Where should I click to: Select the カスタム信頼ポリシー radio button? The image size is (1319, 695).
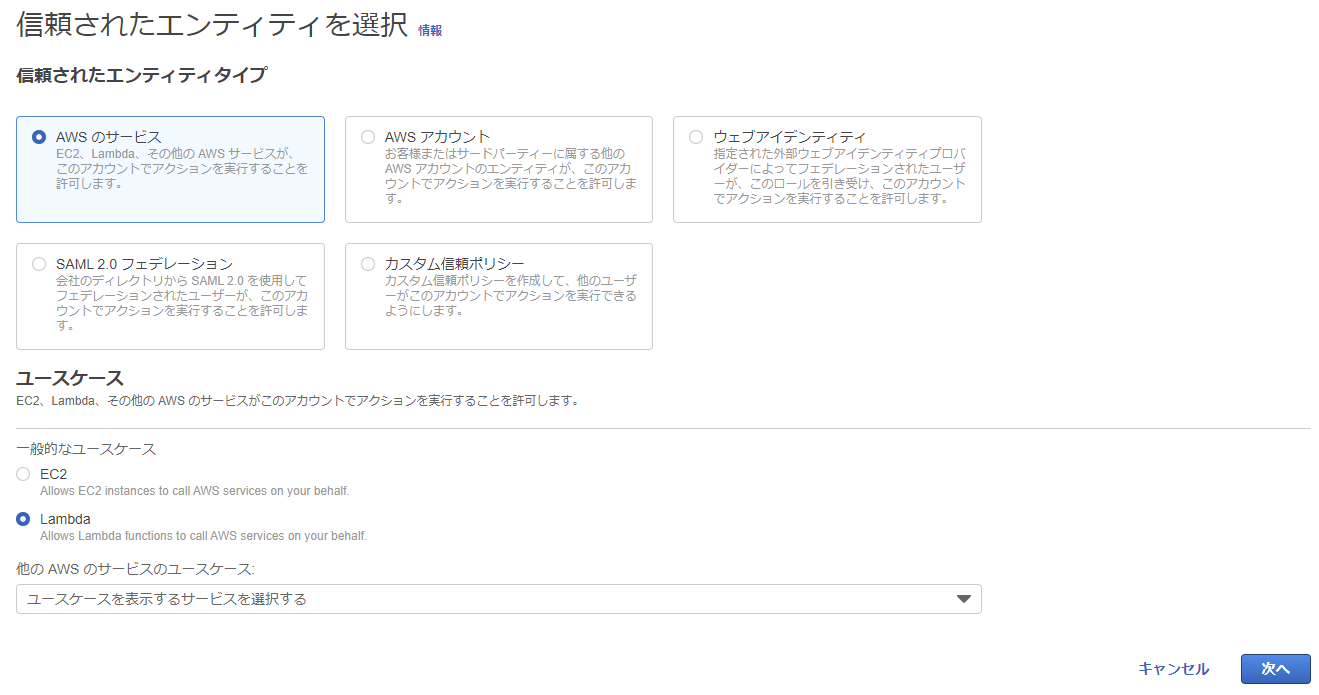(368, 264)
